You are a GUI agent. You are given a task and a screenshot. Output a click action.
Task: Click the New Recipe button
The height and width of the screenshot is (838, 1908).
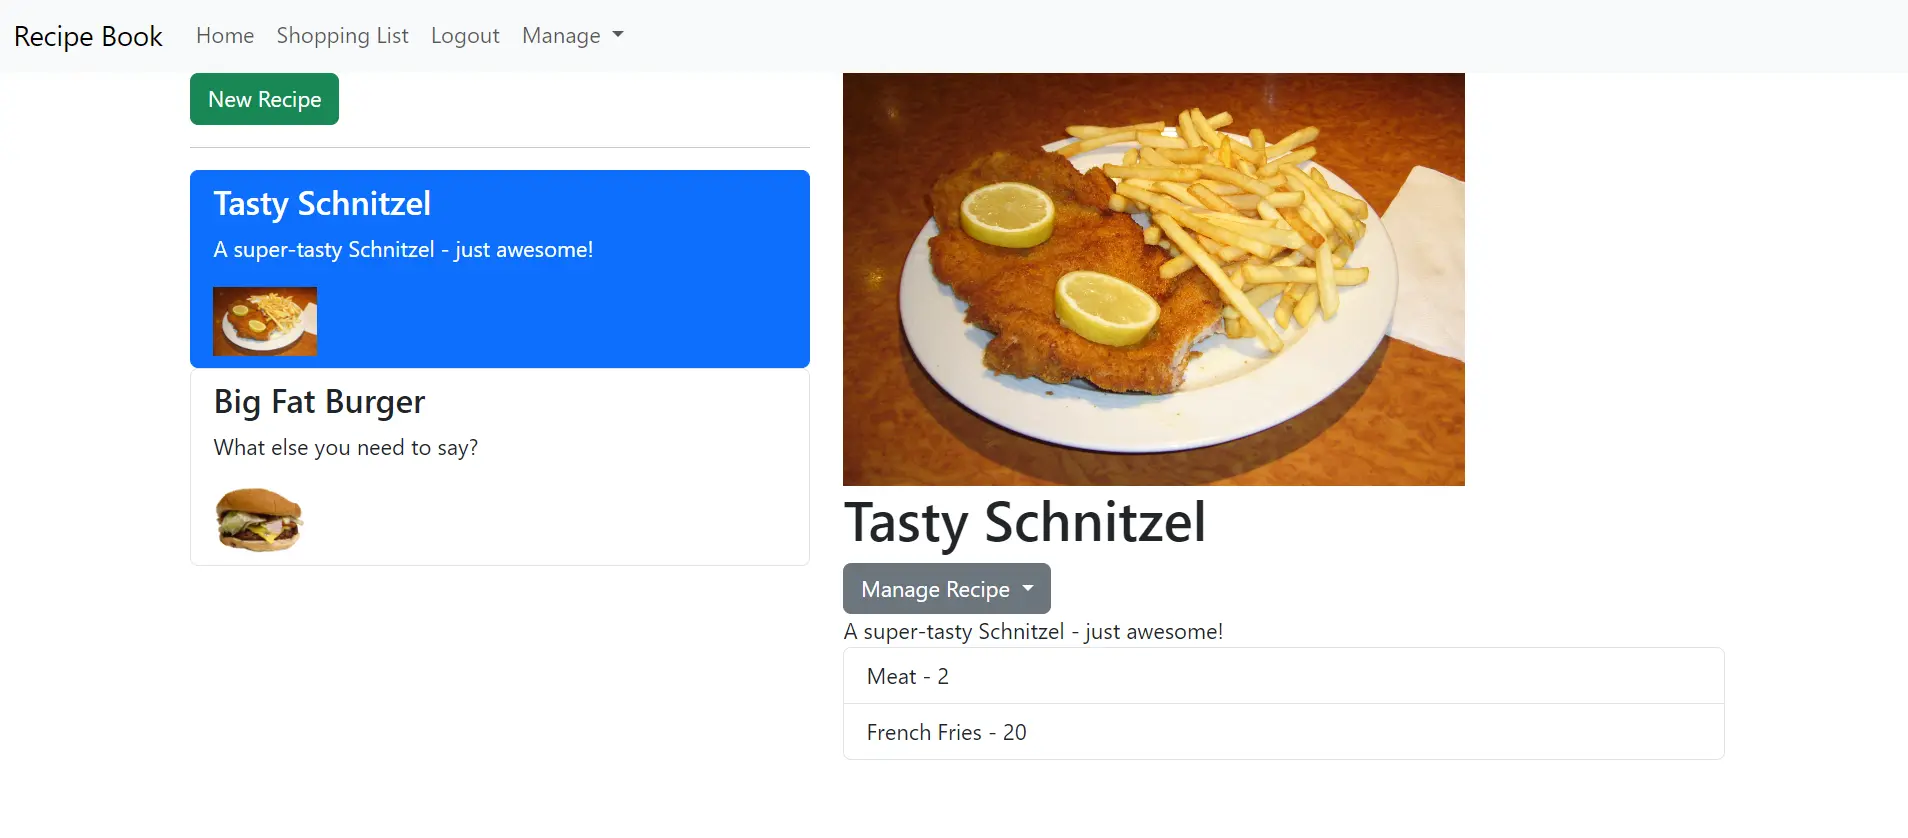click(263, 98)
